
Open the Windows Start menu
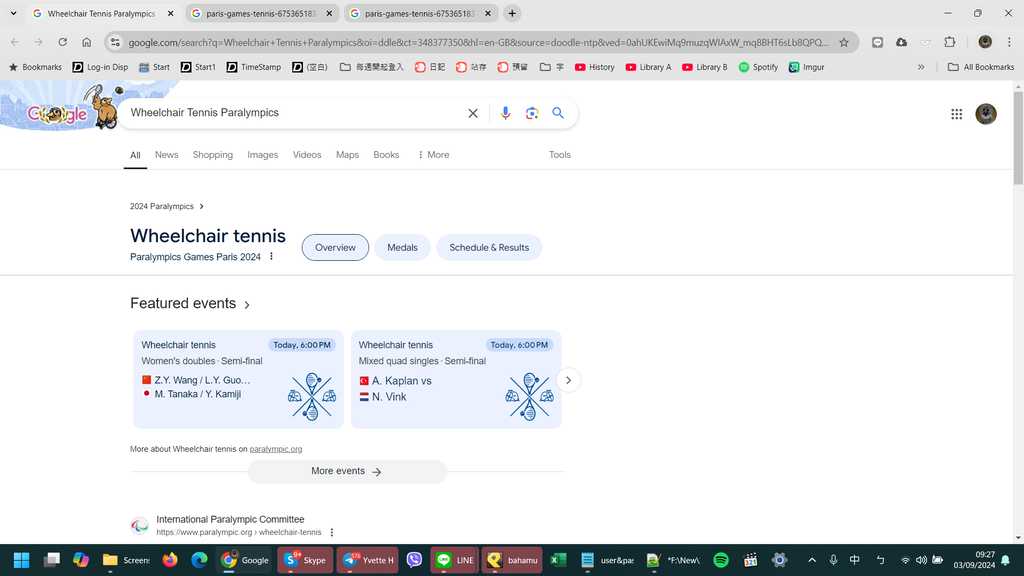[22, 560]
